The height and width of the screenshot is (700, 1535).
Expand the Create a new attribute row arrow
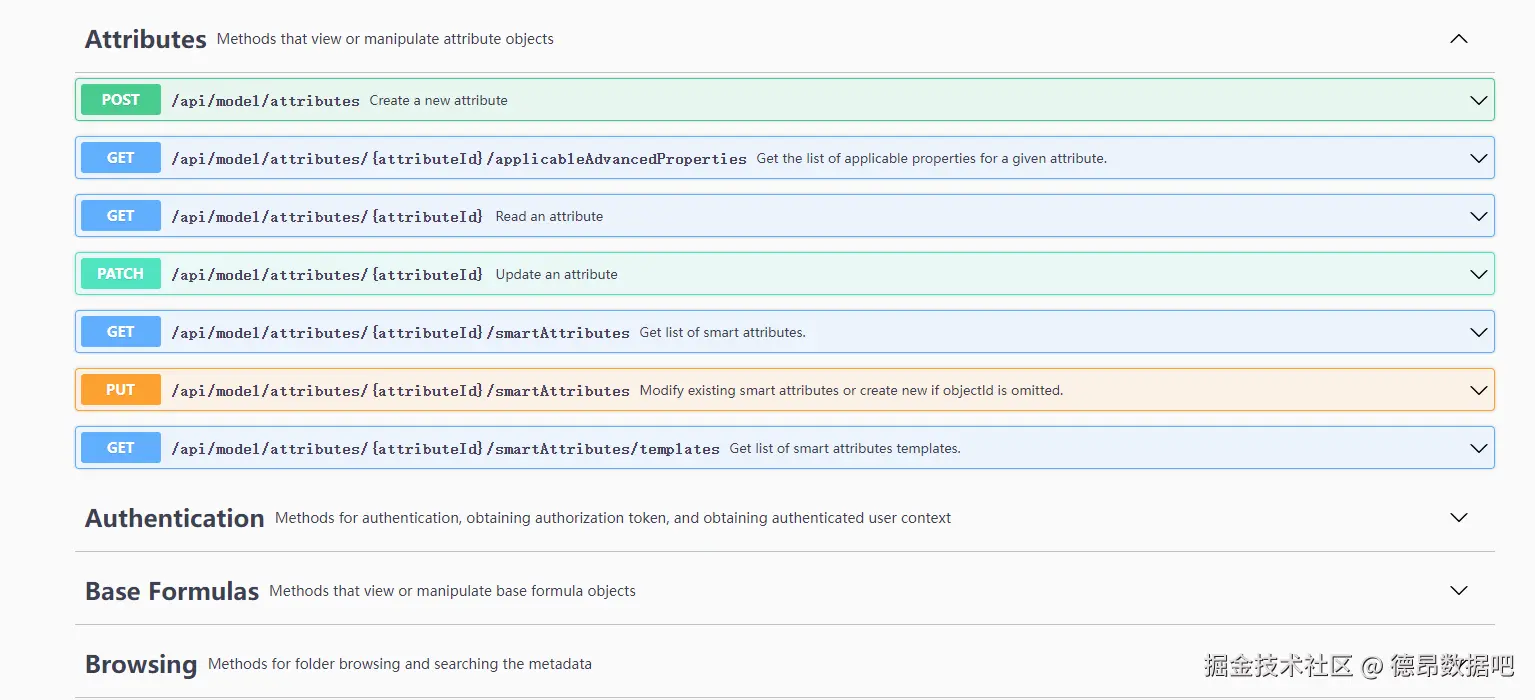[x=1479, y=100]
